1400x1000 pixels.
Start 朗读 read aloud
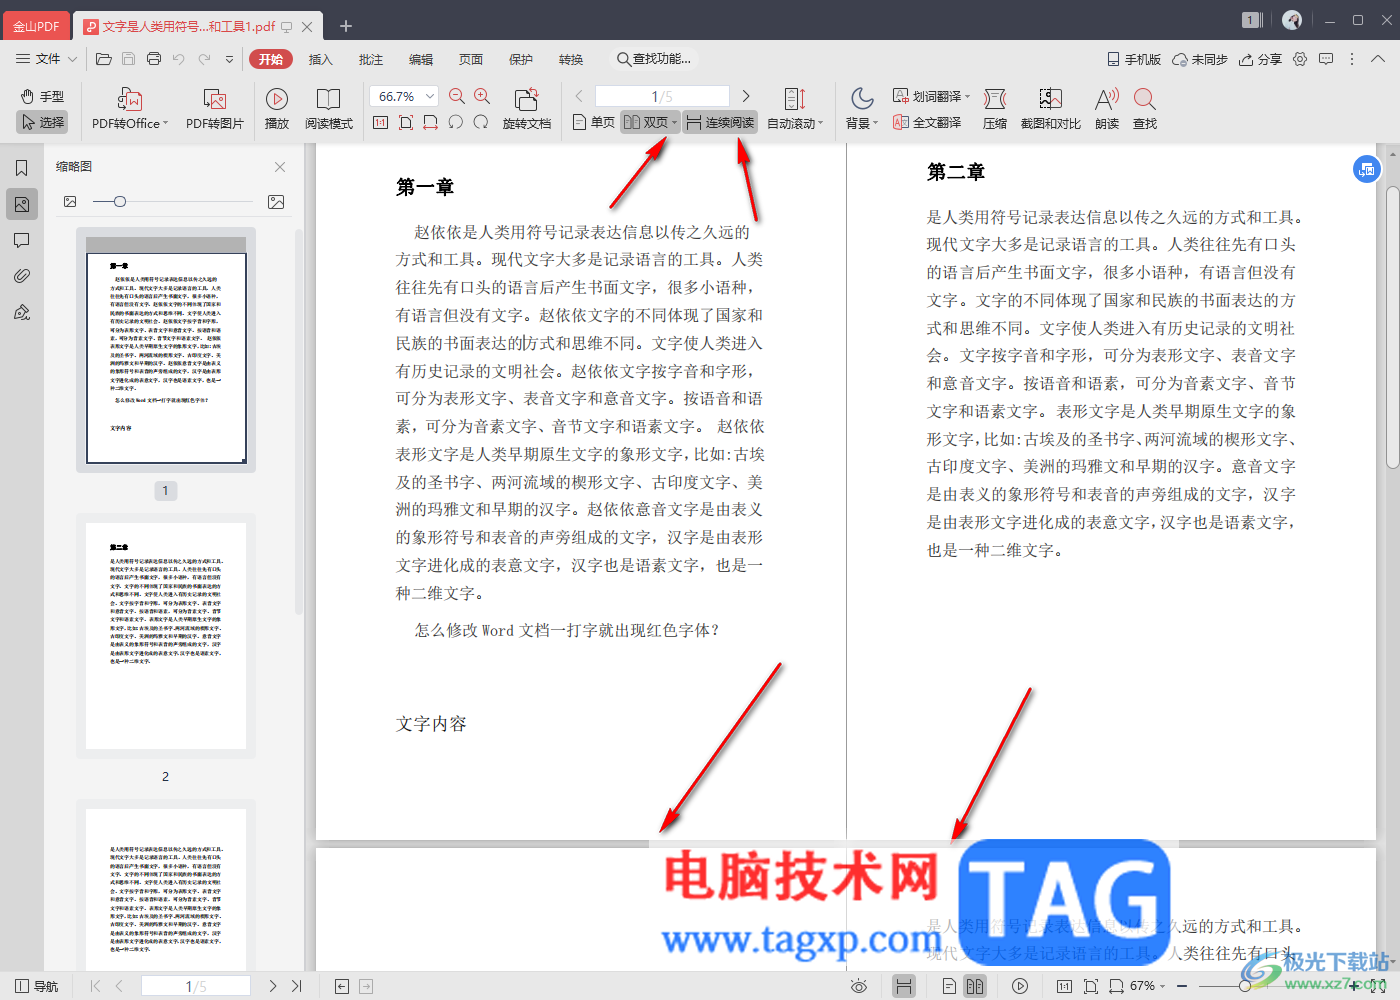pos(1107,109)
